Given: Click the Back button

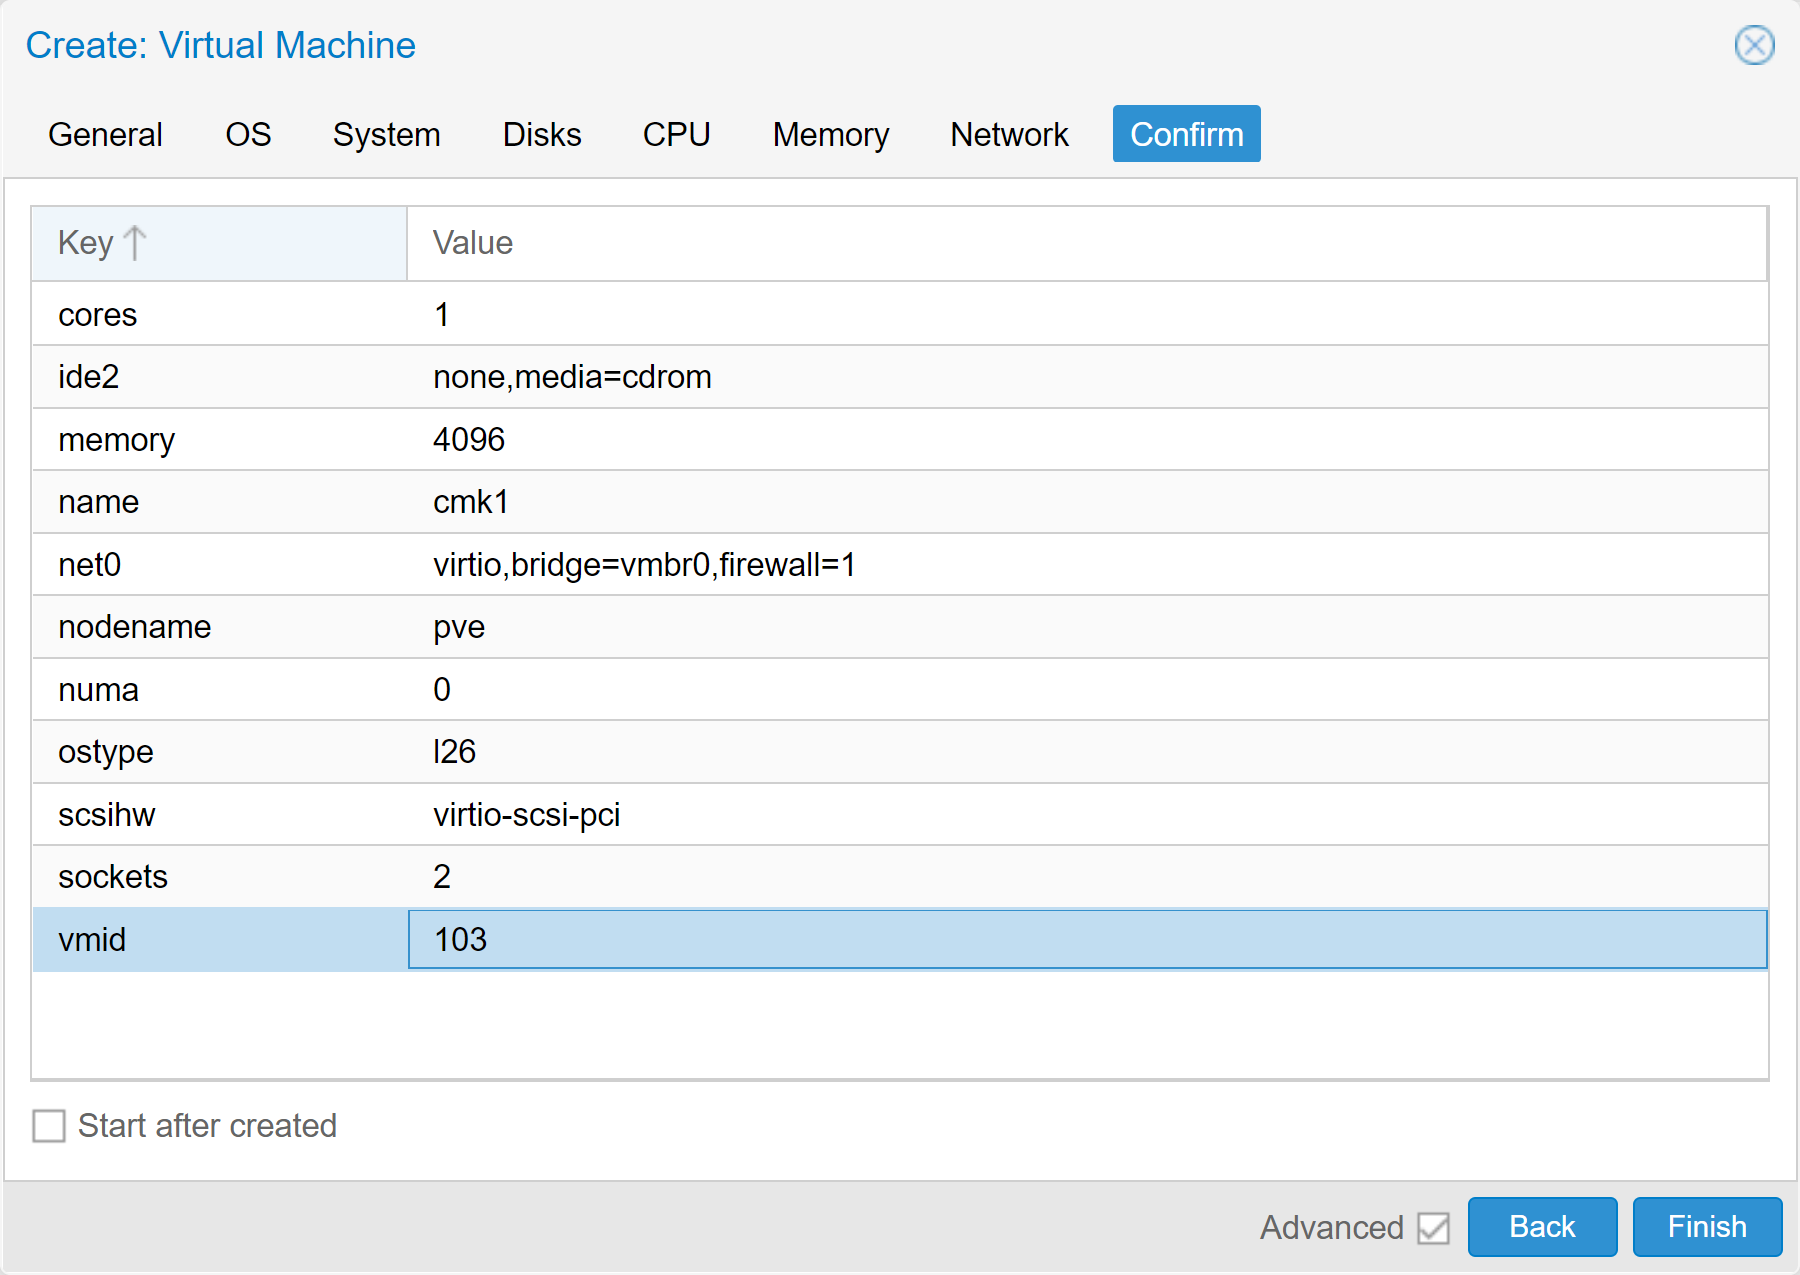Looking at the screenshot, I should (1542, 1227).
